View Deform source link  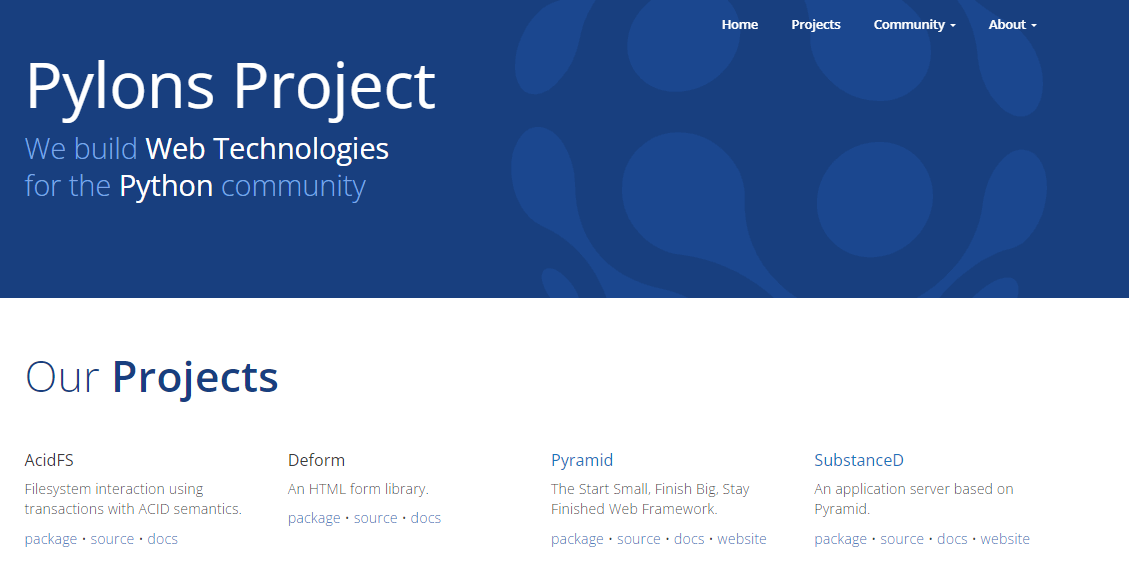coord(376,518)
